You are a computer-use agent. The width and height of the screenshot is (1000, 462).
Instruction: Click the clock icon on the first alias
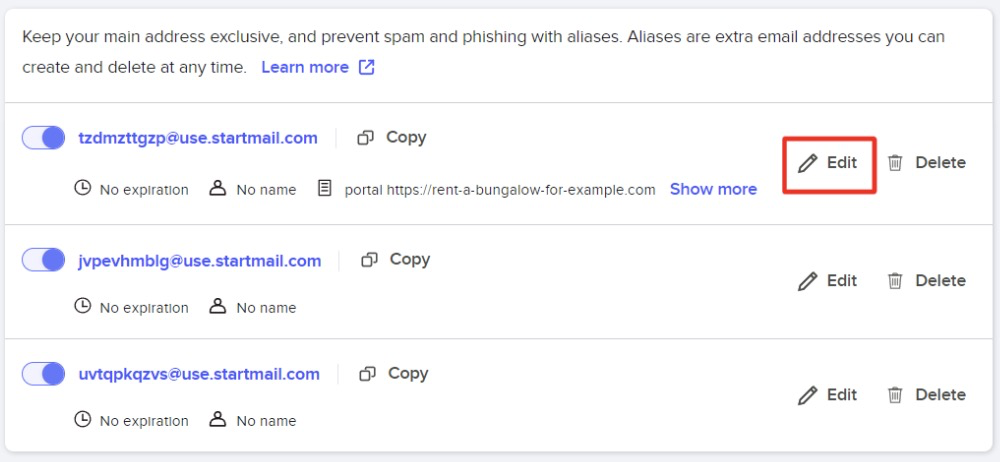pyautogui.click(x=83, y=188)
